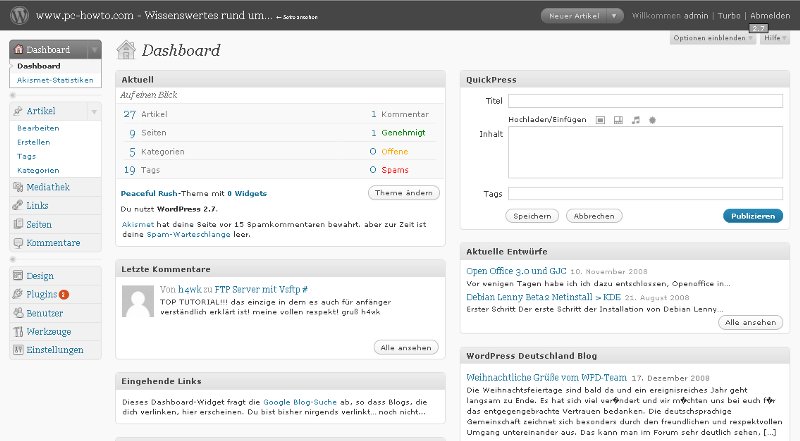Screen dimensions: 800x441
Task: Open draft Debian Lenny Beta2 Netinstall
Action: [543, 297]
